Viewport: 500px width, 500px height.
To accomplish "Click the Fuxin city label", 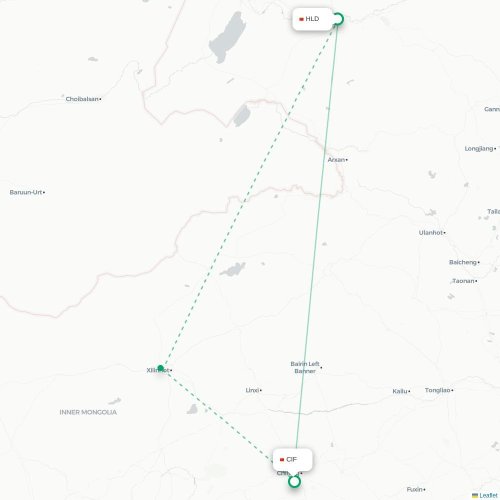I will pos(415,489).
